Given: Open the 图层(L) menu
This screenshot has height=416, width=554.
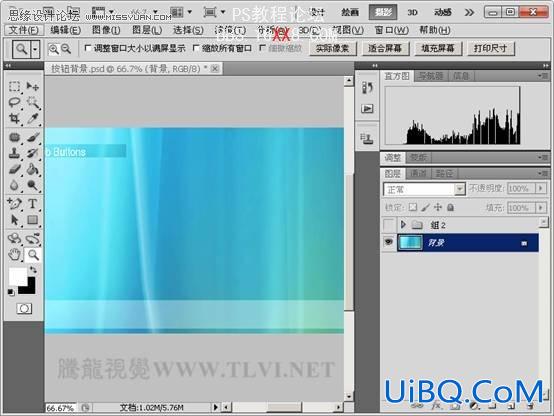Looking at the screenshot, I should pyautogui.click(x=147, y=30).
